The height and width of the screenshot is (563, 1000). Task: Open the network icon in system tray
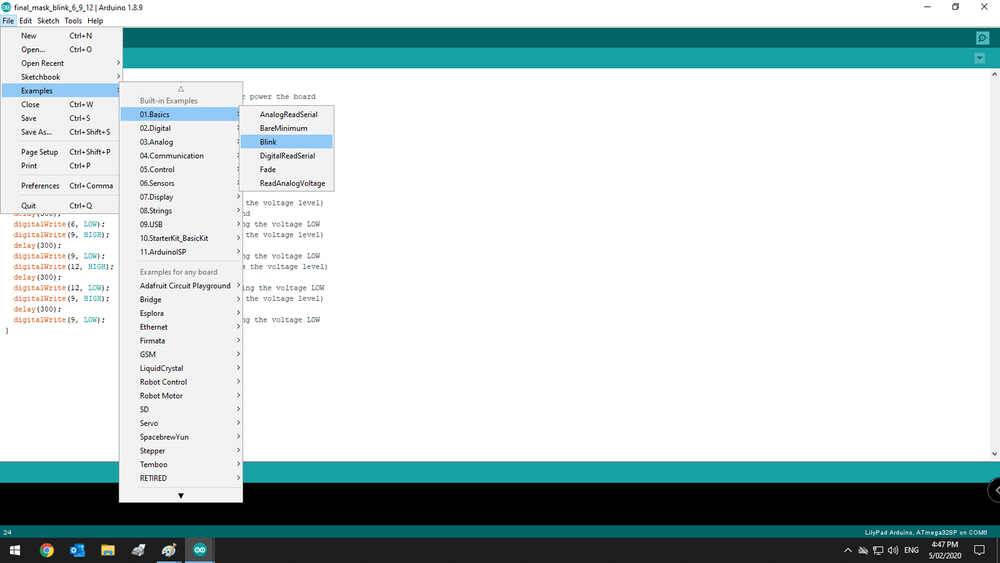pyautogui.click(x=878, y=550)
